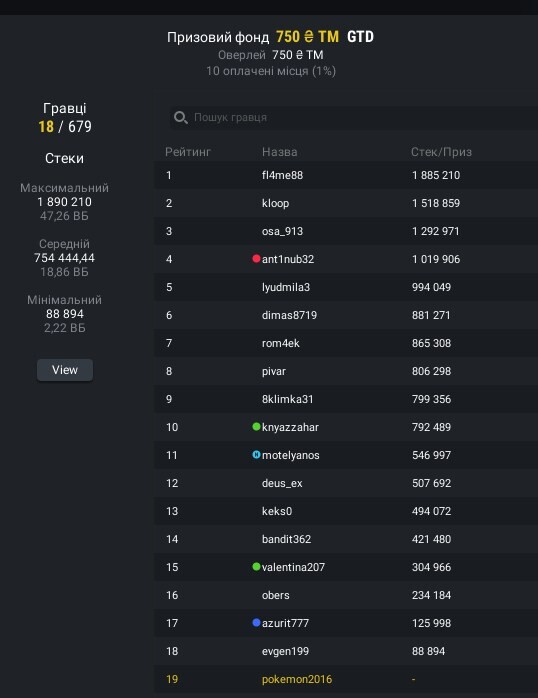Click the green dot beside knyazzahar
Viewport: 538px width, 698px height.
coord(256,426)
